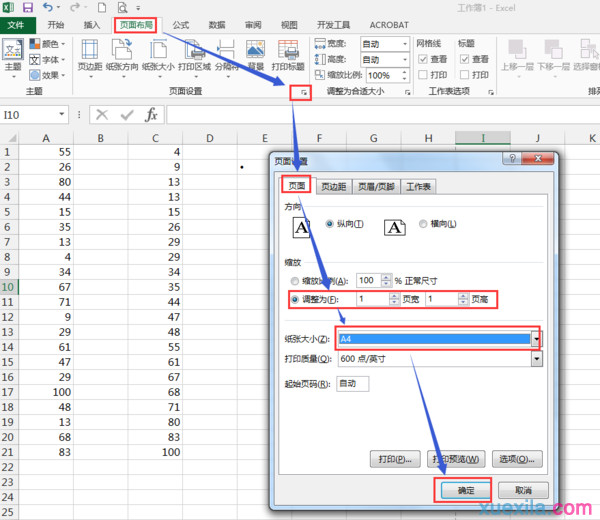Click the save icon in quick access toolbar
Screen dimensions: 600x520
[28, 8]
